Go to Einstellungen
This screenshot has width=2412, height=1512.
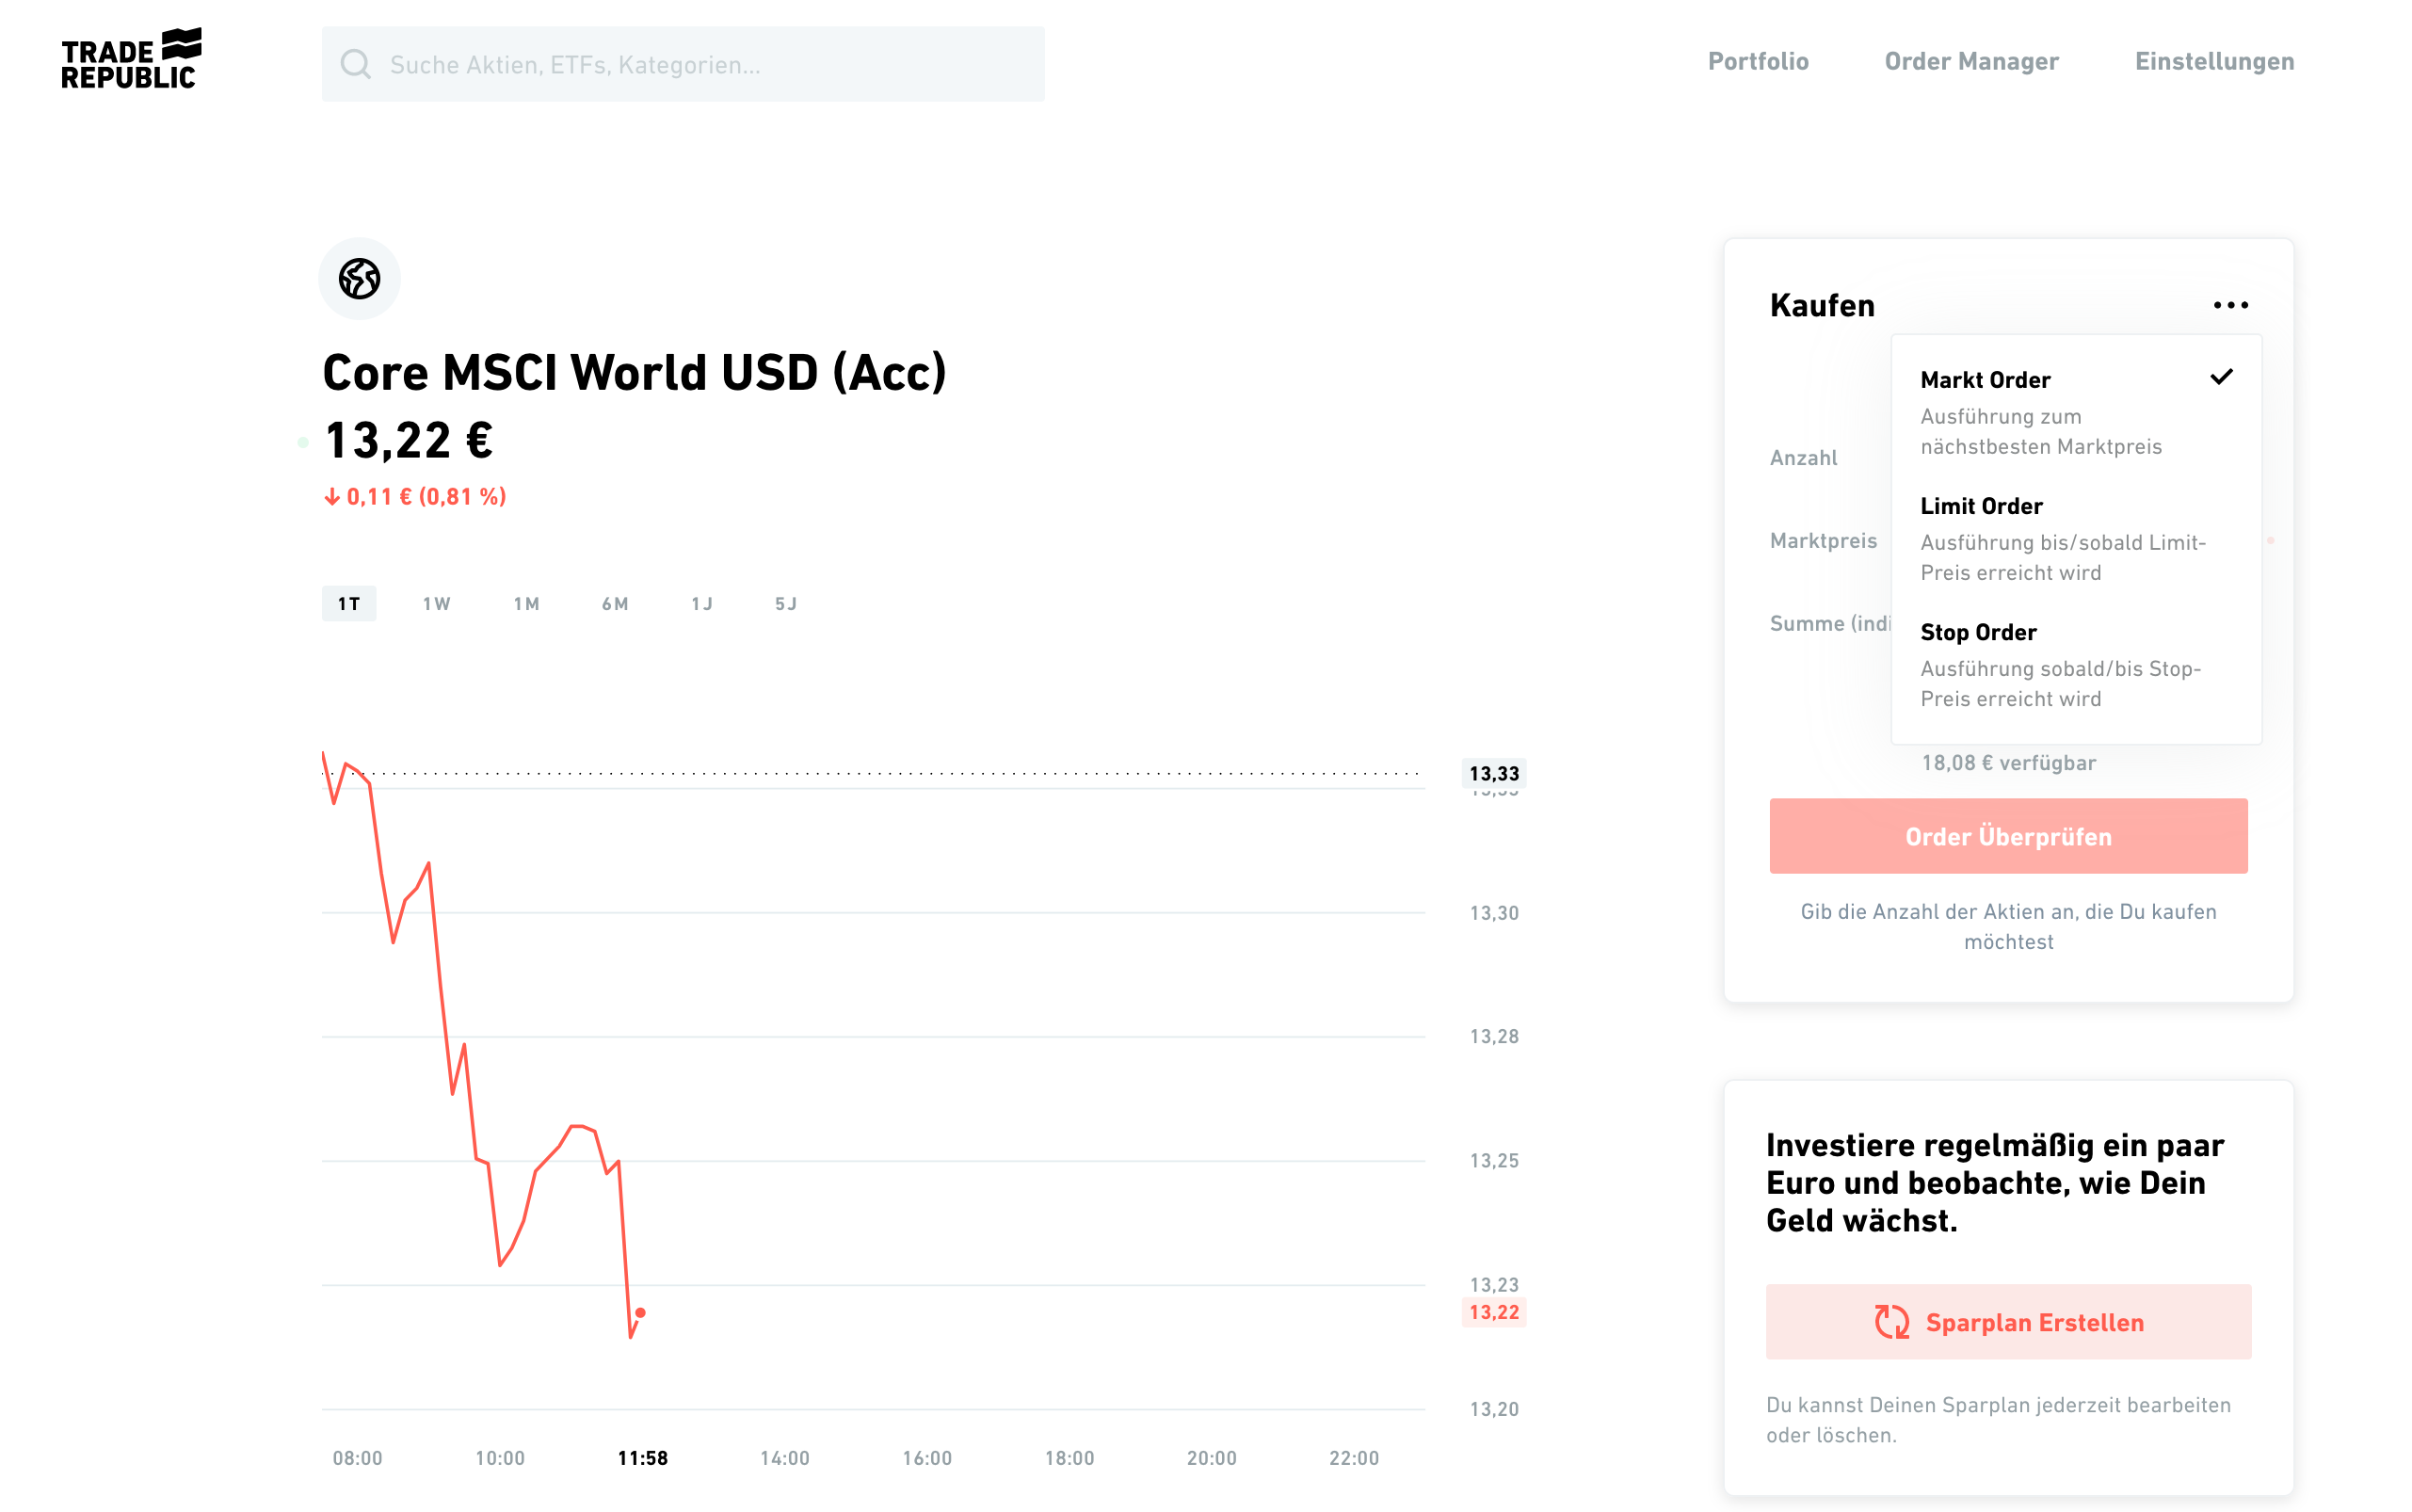pyautogui.click(x=2214, y=62)
